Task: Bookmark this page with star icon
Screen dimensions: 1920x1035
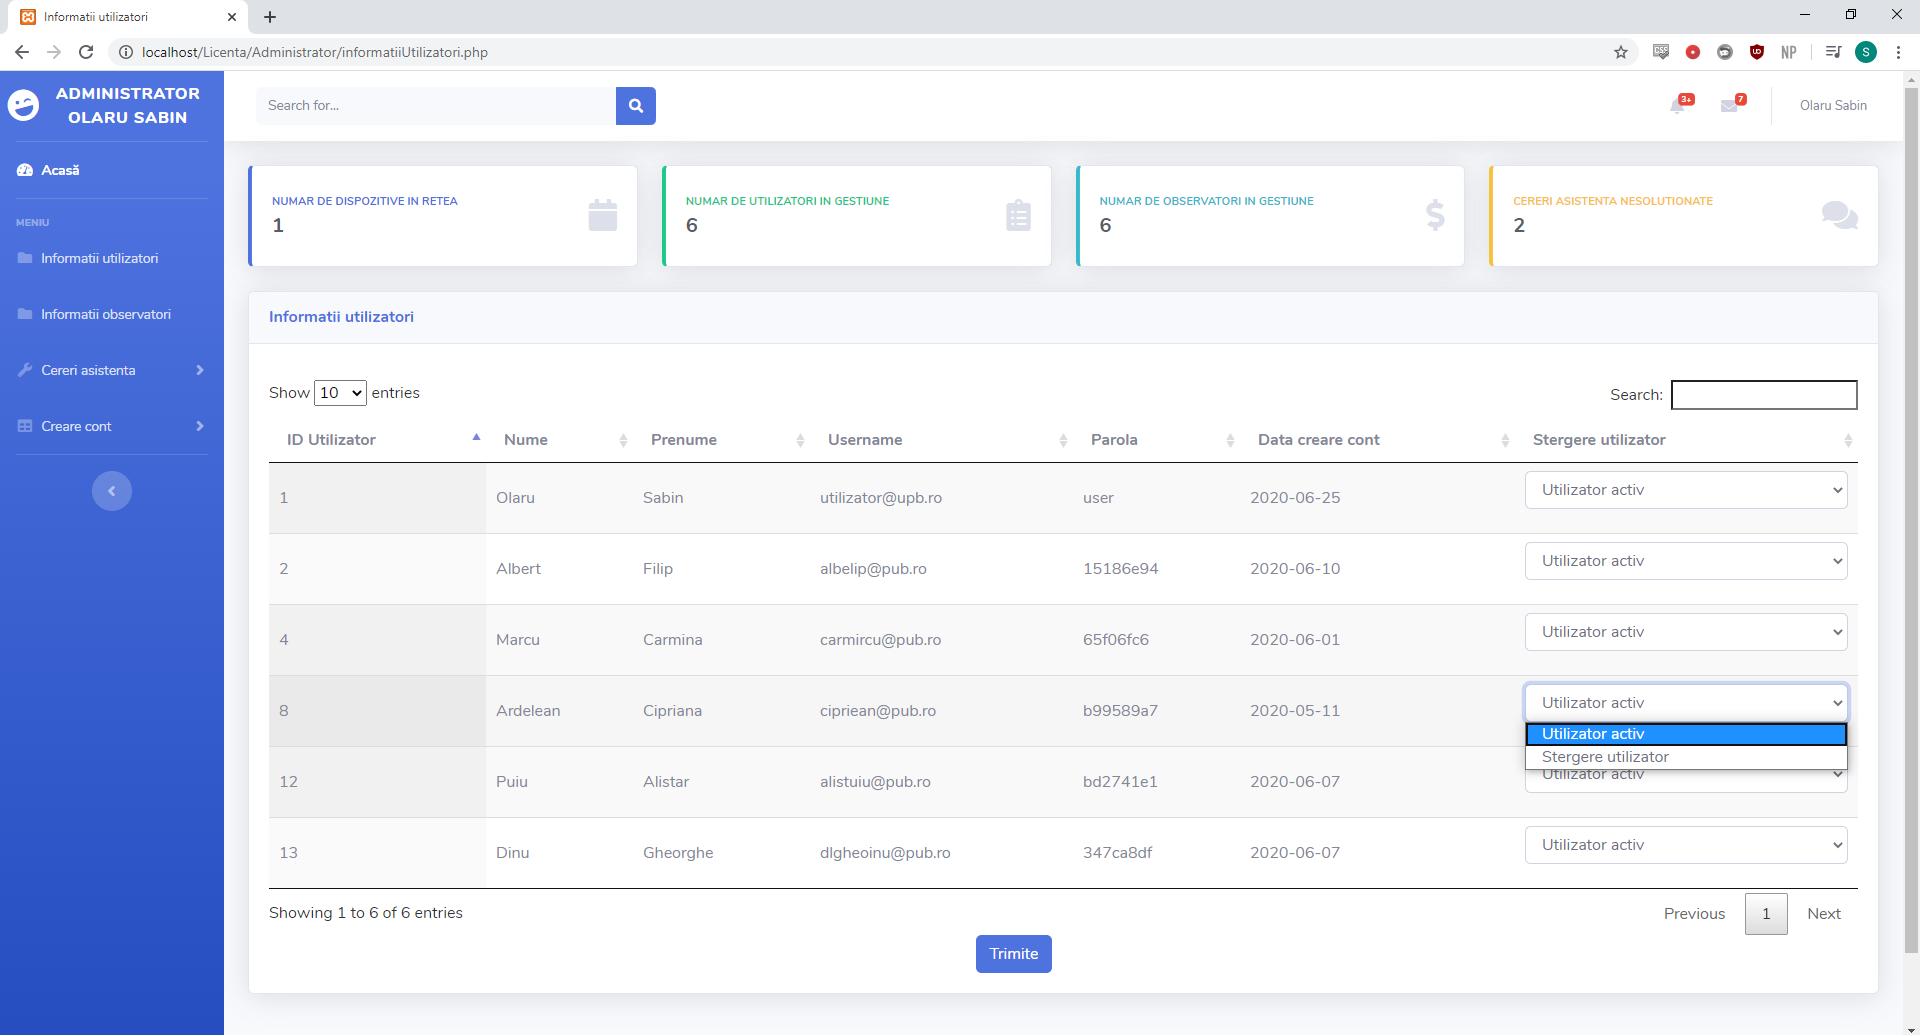Action: tap(1621, 52)
